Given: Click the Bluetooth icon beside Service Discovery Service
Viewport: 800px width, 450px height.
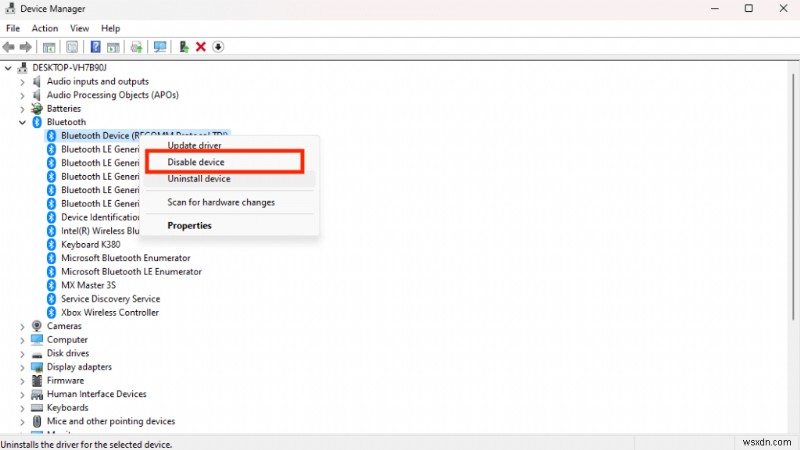Looking at the screenshot, I should [51, 299].
